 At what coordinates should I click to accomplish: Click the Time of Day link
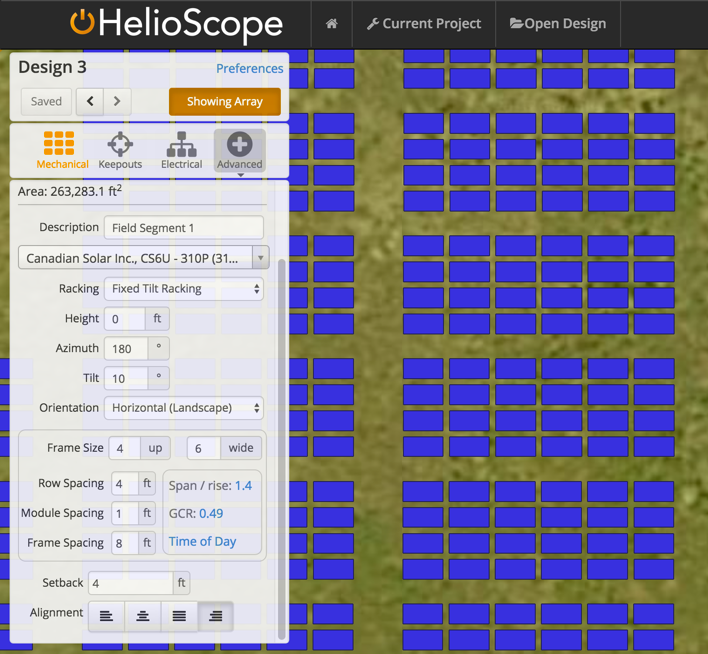[x=202, y=542]
